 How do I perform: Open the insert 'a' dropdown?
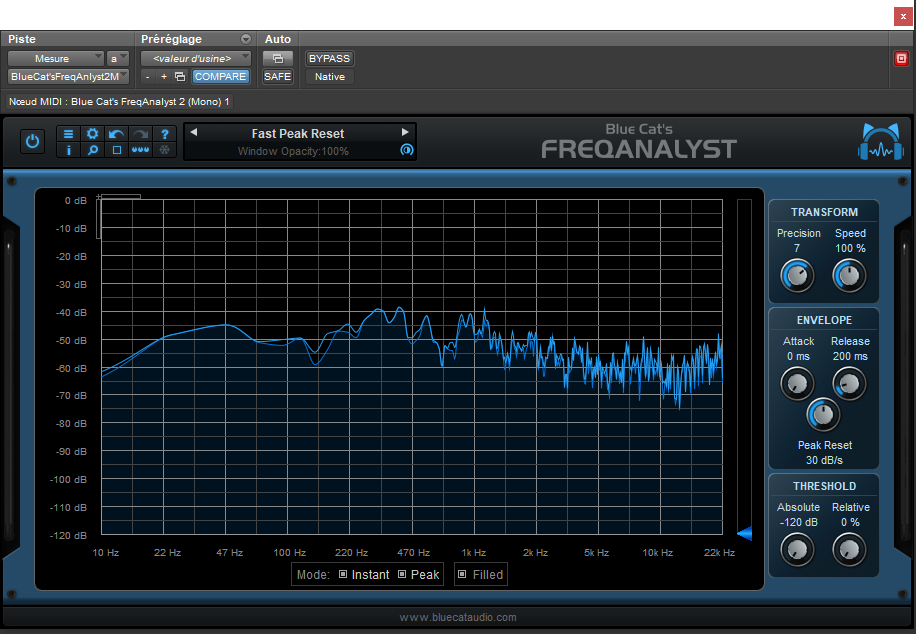pyautogui.click(x=117, y=58)
